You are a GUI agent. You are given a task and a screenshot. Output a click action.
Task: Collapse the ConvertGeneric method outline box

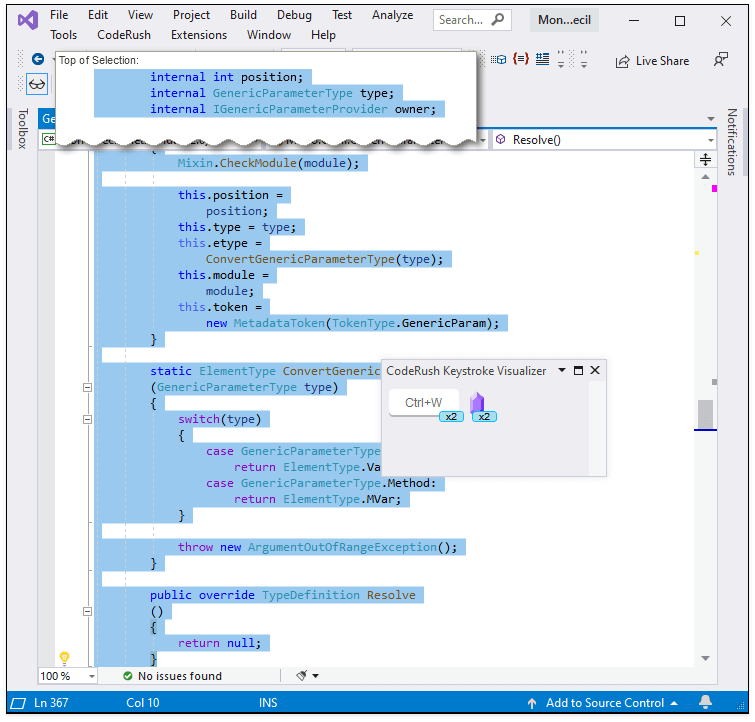point(87,387)
